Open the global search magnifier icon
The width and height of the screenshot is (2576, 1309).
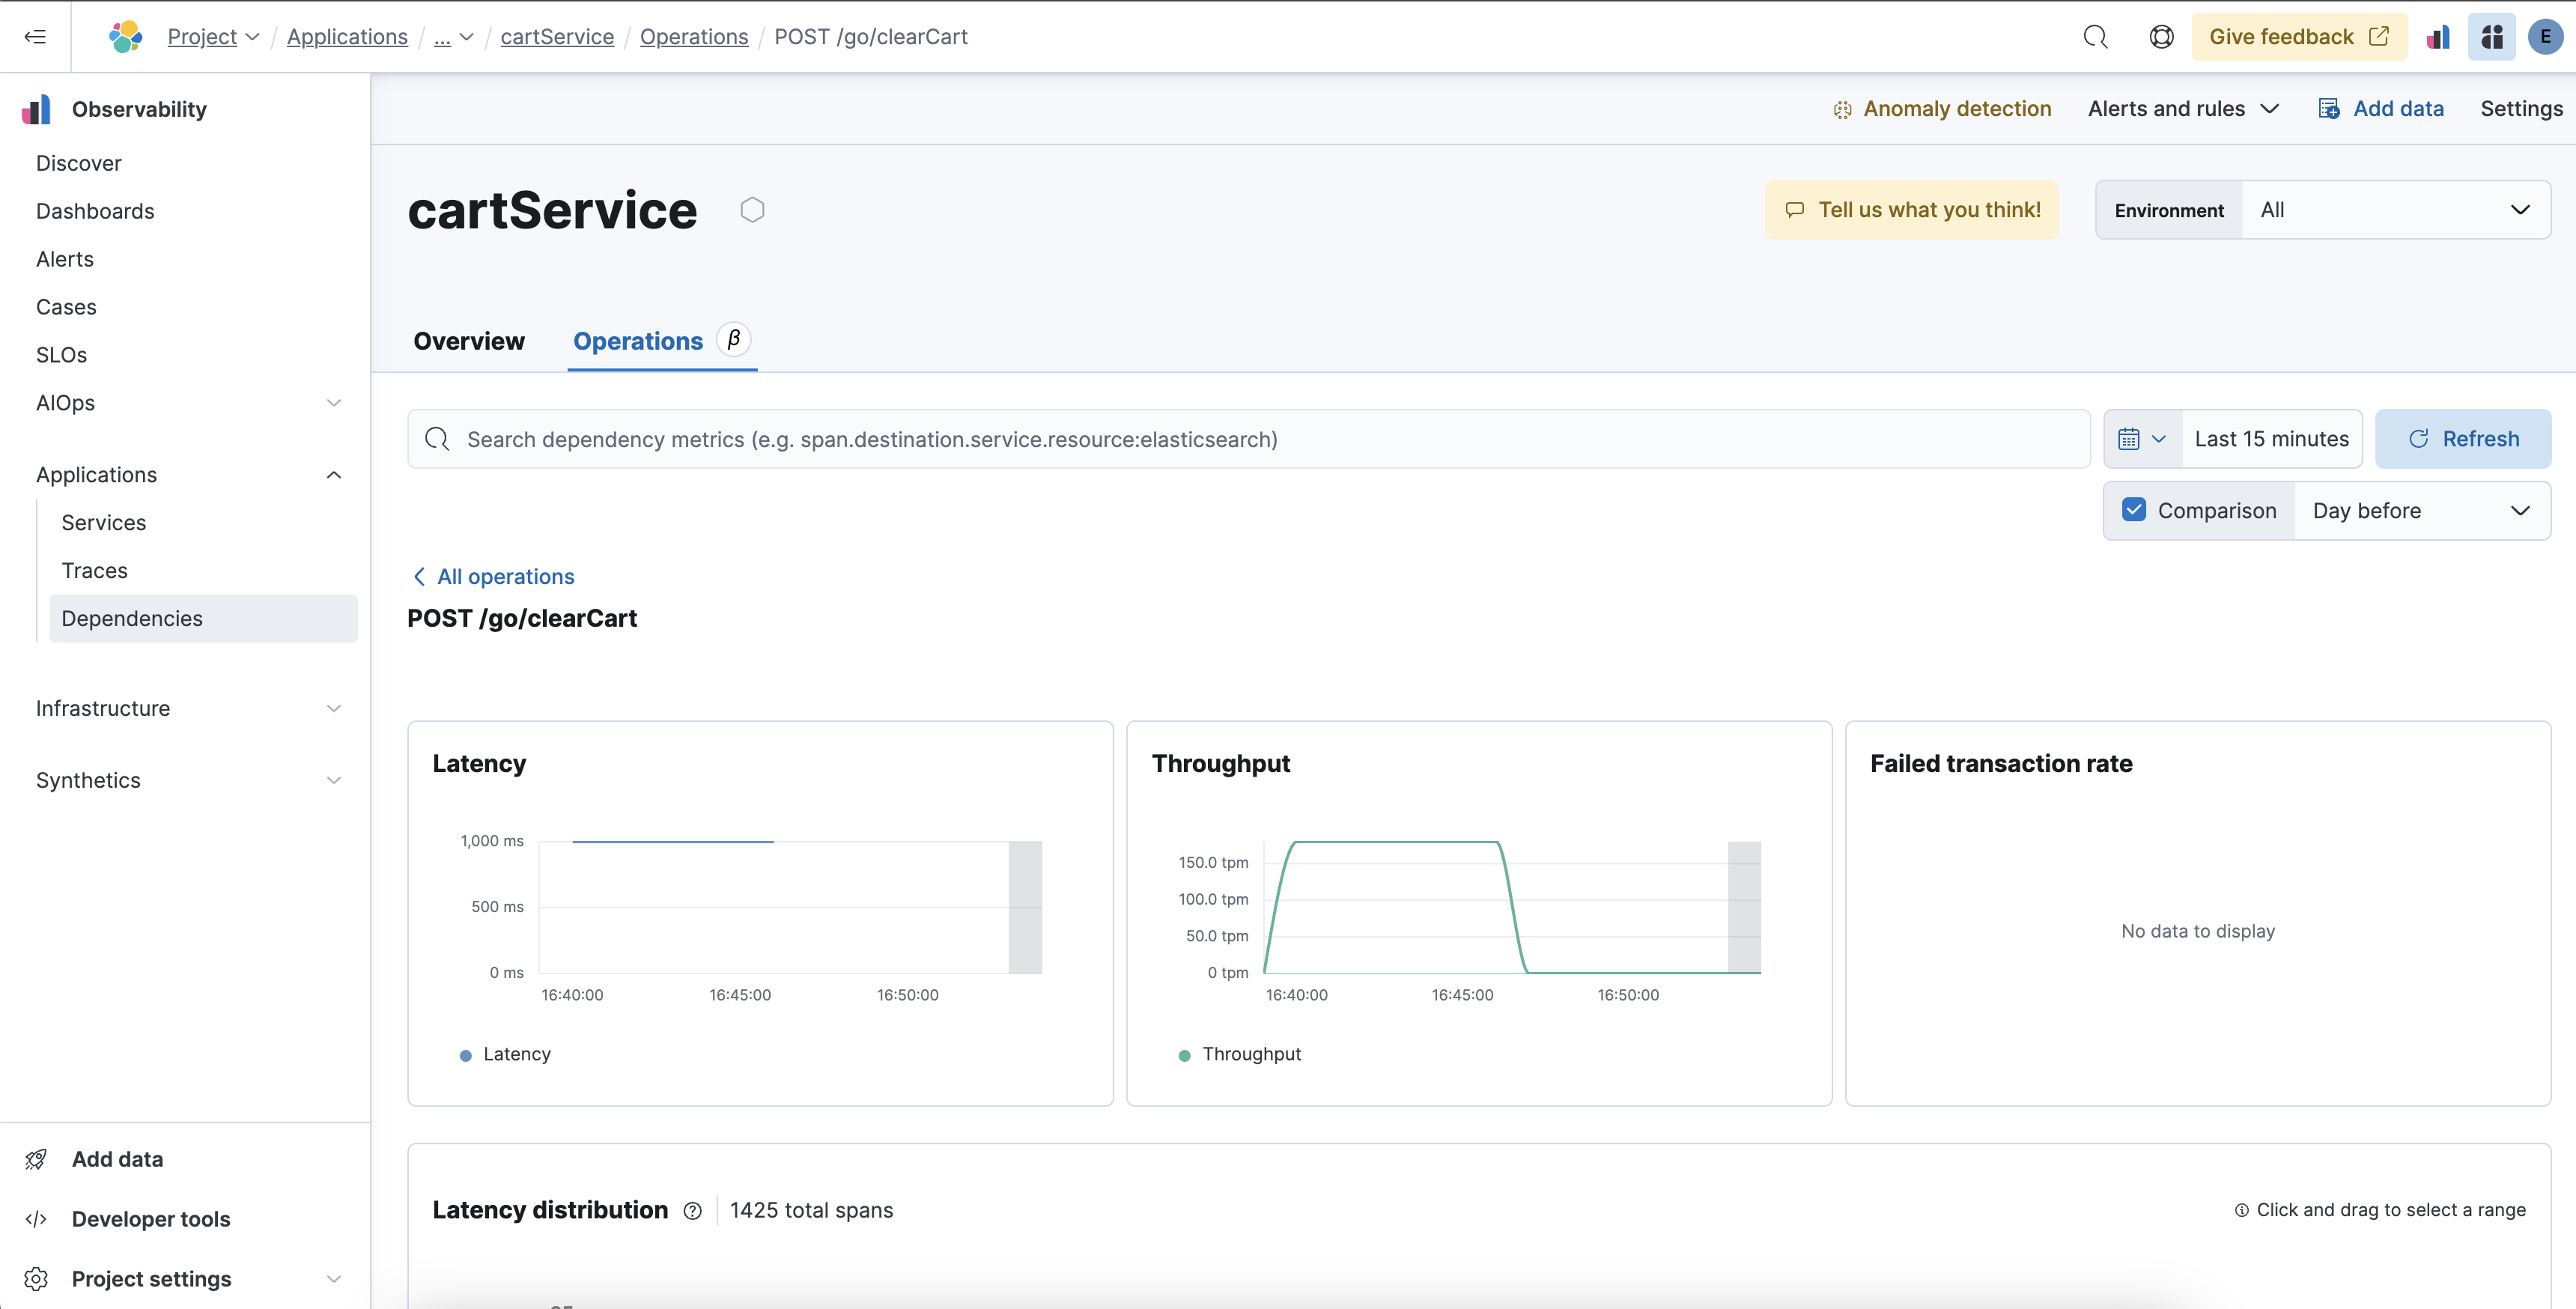[x=2095, y=37]
